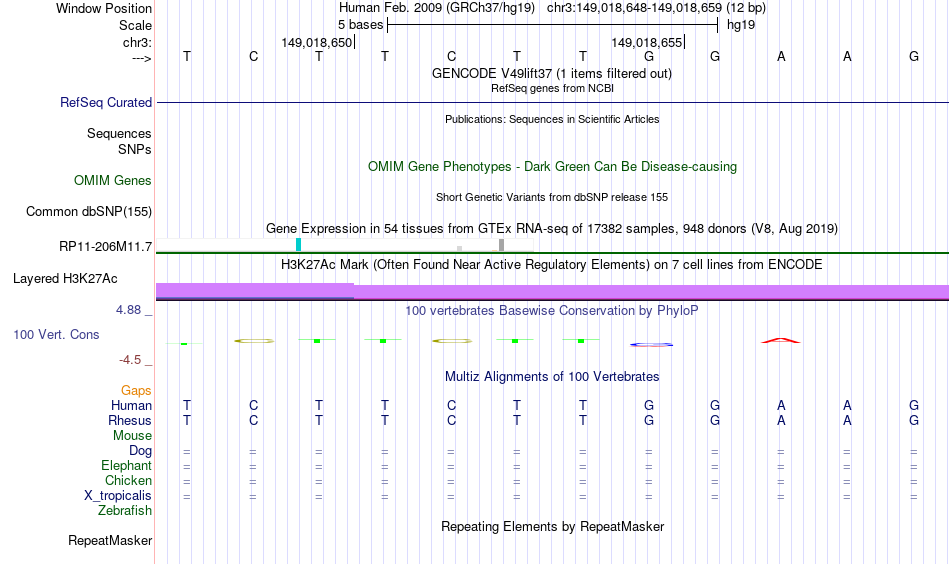Image resolution: width=950 pixels, height=564 pixels.
Task: Click the GTEx Gene Expression track title
Action: pyautogui.click(x=552, y=228)
